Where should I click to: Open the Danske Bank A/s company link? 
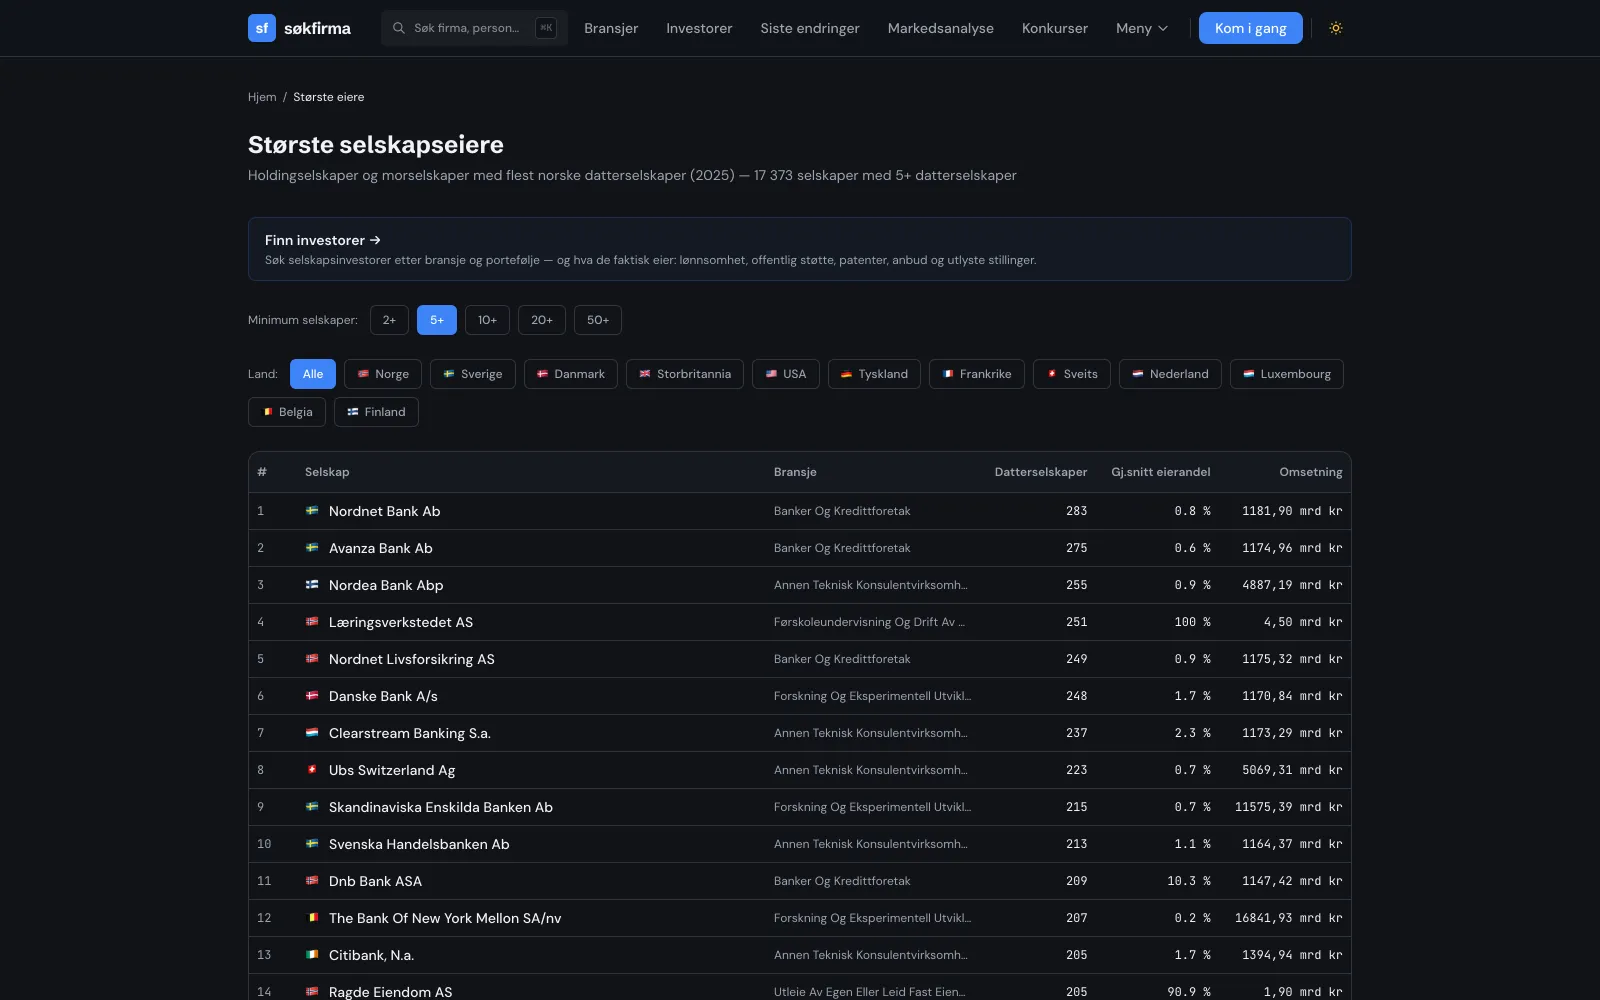tap(383, 696)
